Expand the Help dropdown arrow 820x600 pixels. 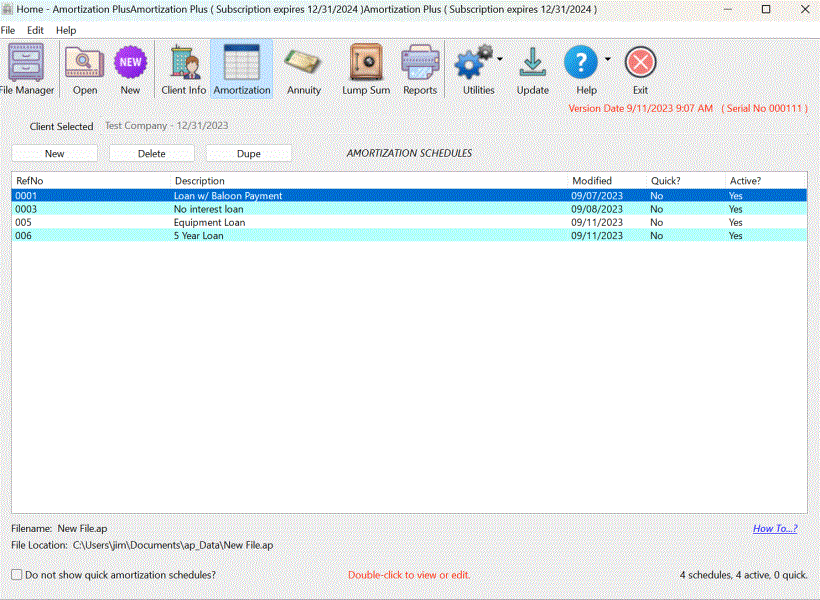click(x=608, y=59)
